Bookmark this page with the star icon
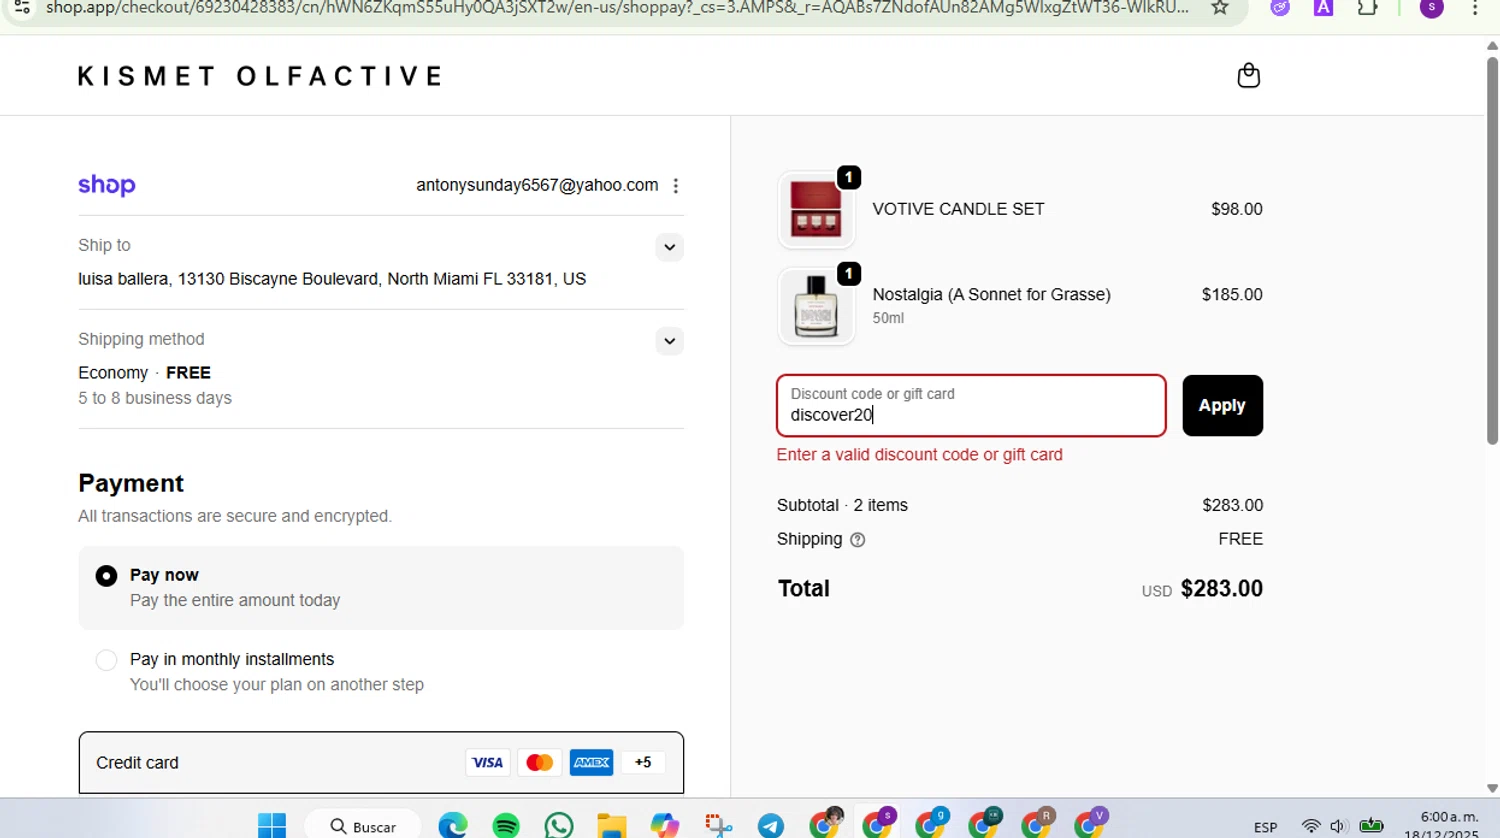 (x=1220, y=8)
